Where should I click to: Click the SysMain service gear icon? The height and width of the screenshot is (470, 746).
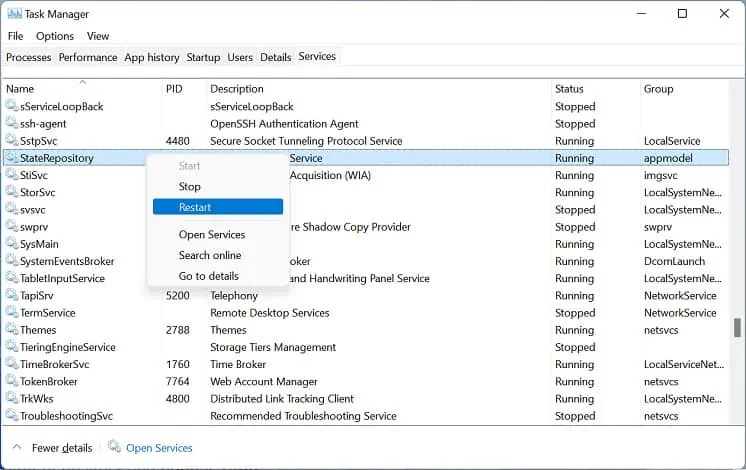12,243
